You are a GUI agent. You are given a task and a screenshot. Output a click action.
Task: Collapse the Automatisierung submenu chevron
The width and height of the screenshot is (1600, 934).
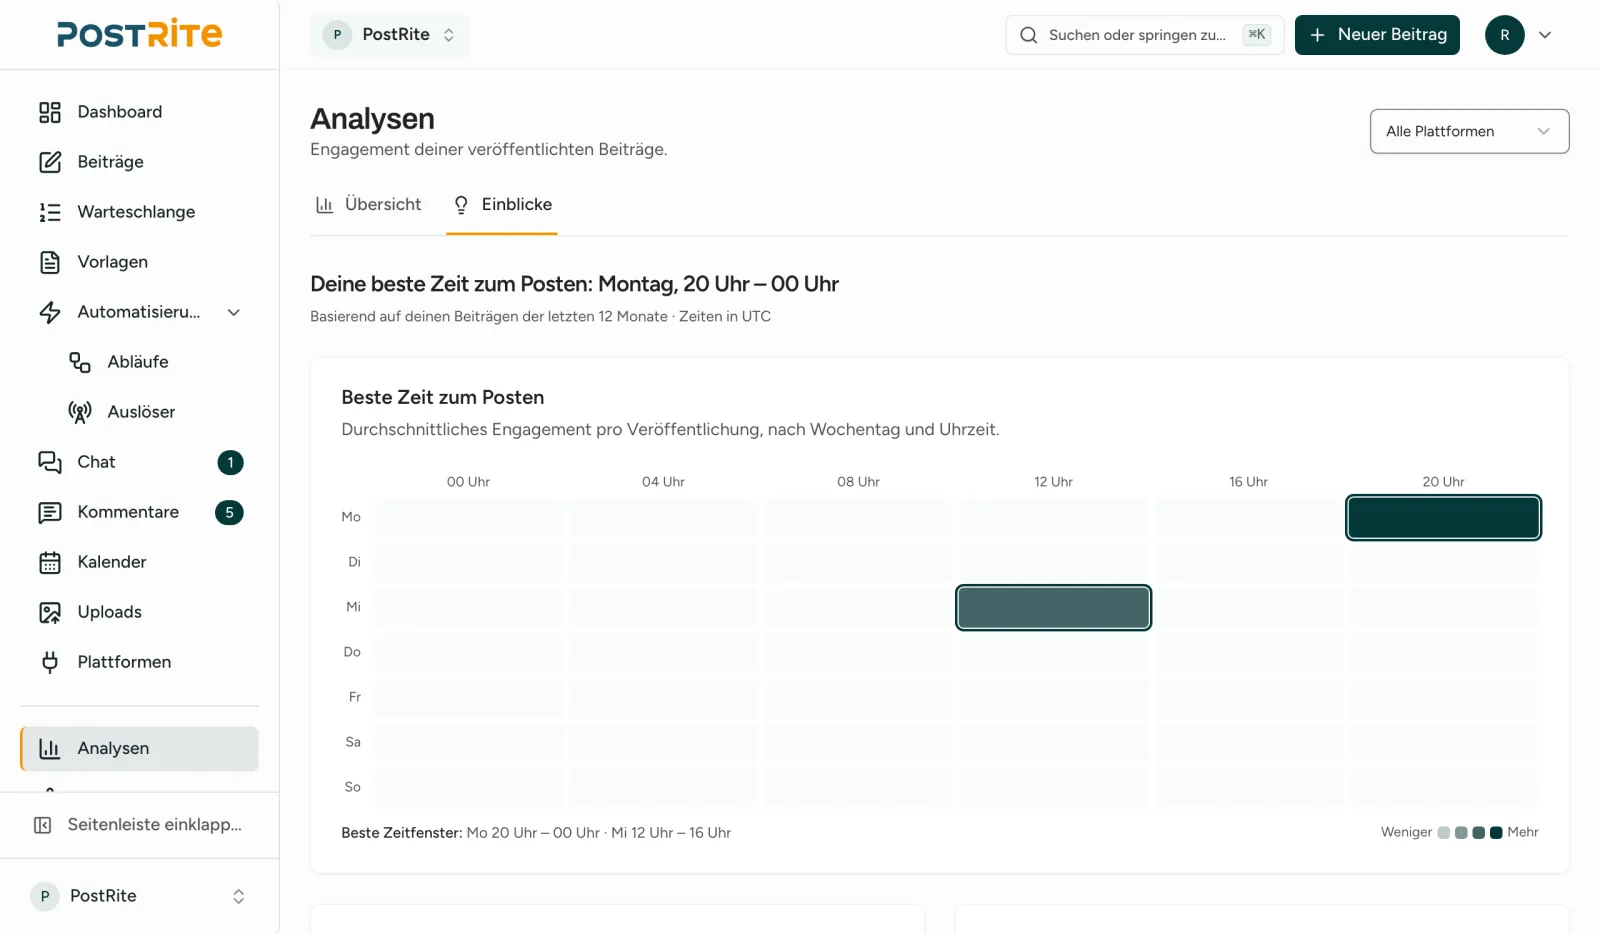(234, 312)
